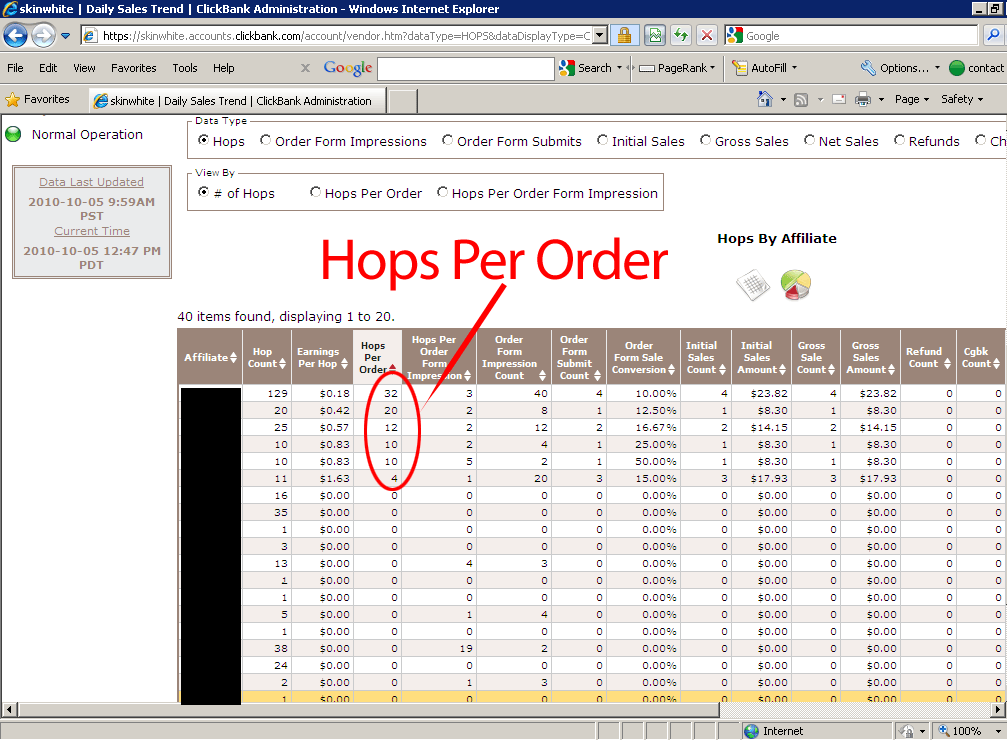Click the printer icon in the command bar
The width and height of the screenshot is (1007, 740).
coord(863,99)
